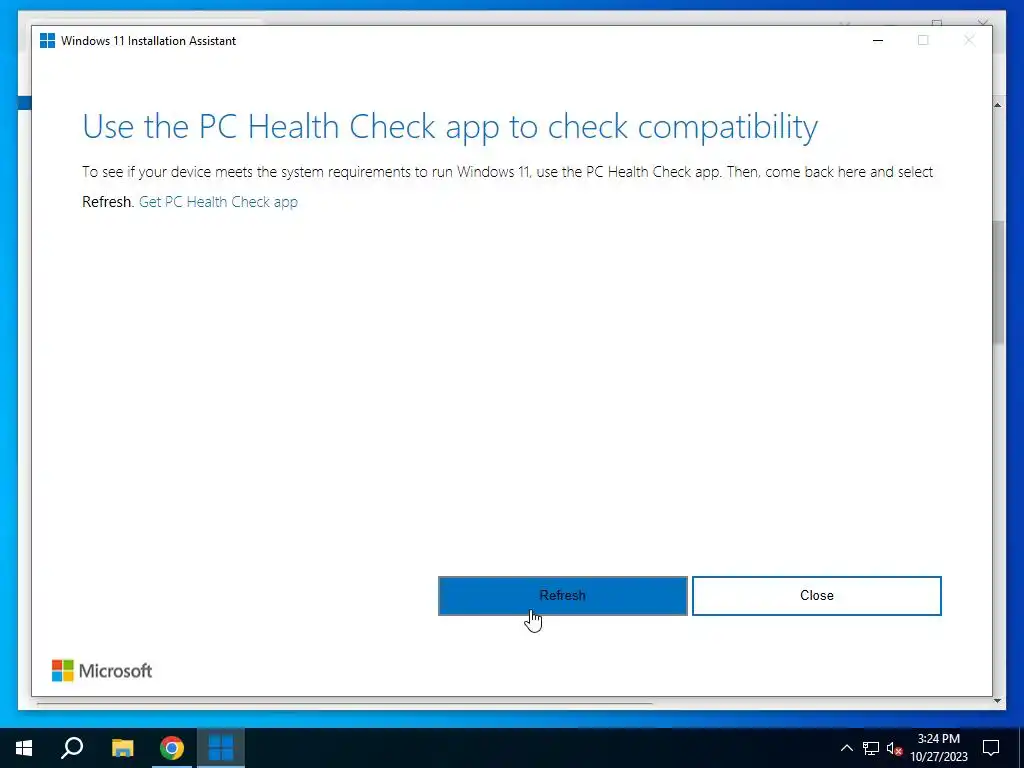
Task: Open network status tray icon
Action: pyautogui.click(x=871, y=748)
